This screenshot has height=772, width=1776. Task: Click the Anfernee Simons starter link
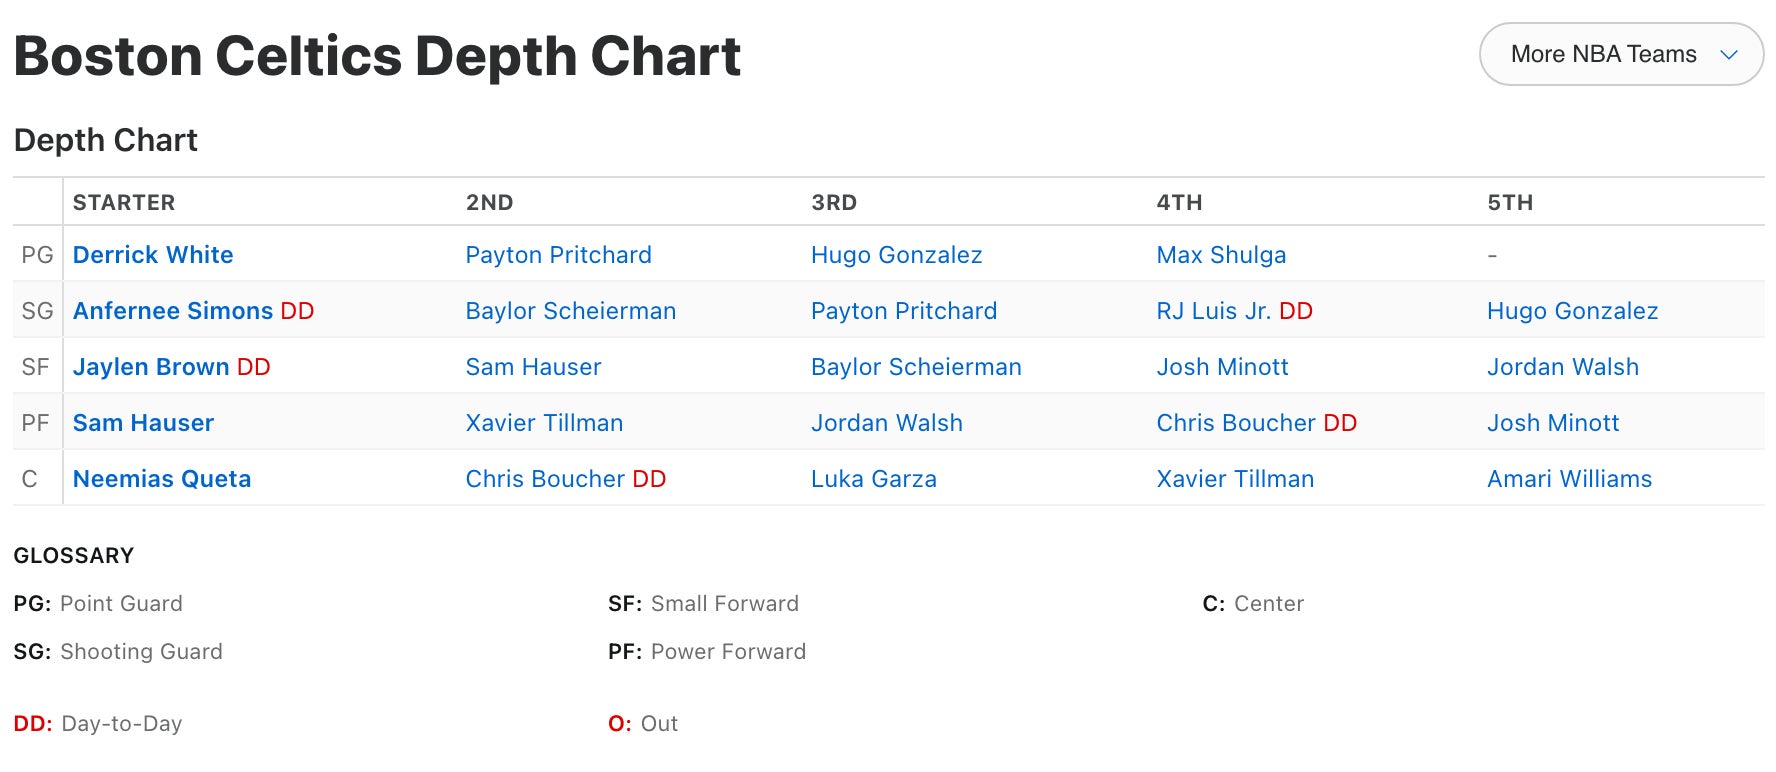tap(172, 311)
